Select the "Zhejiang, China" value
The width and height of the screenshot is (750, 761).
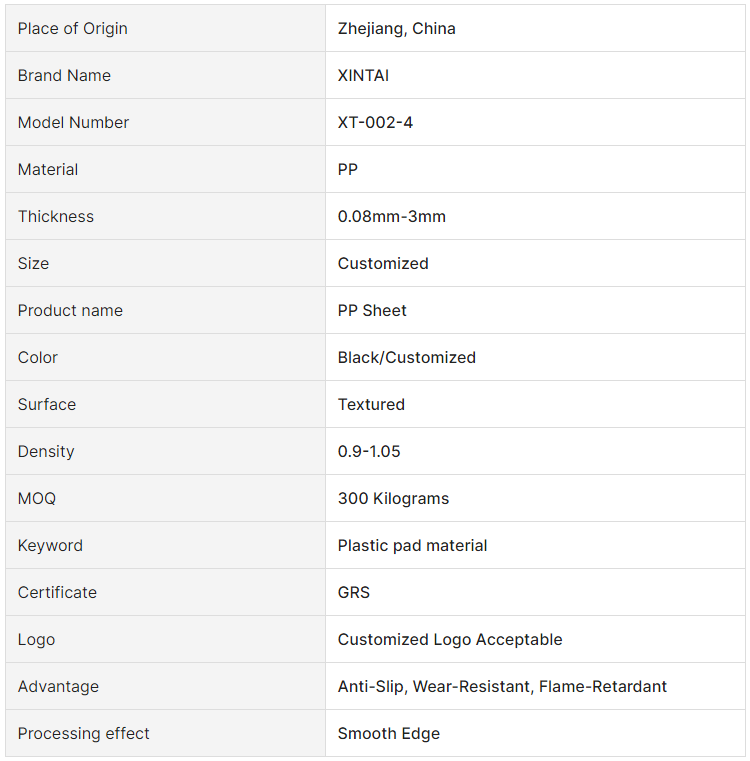[x=396, y=28]
